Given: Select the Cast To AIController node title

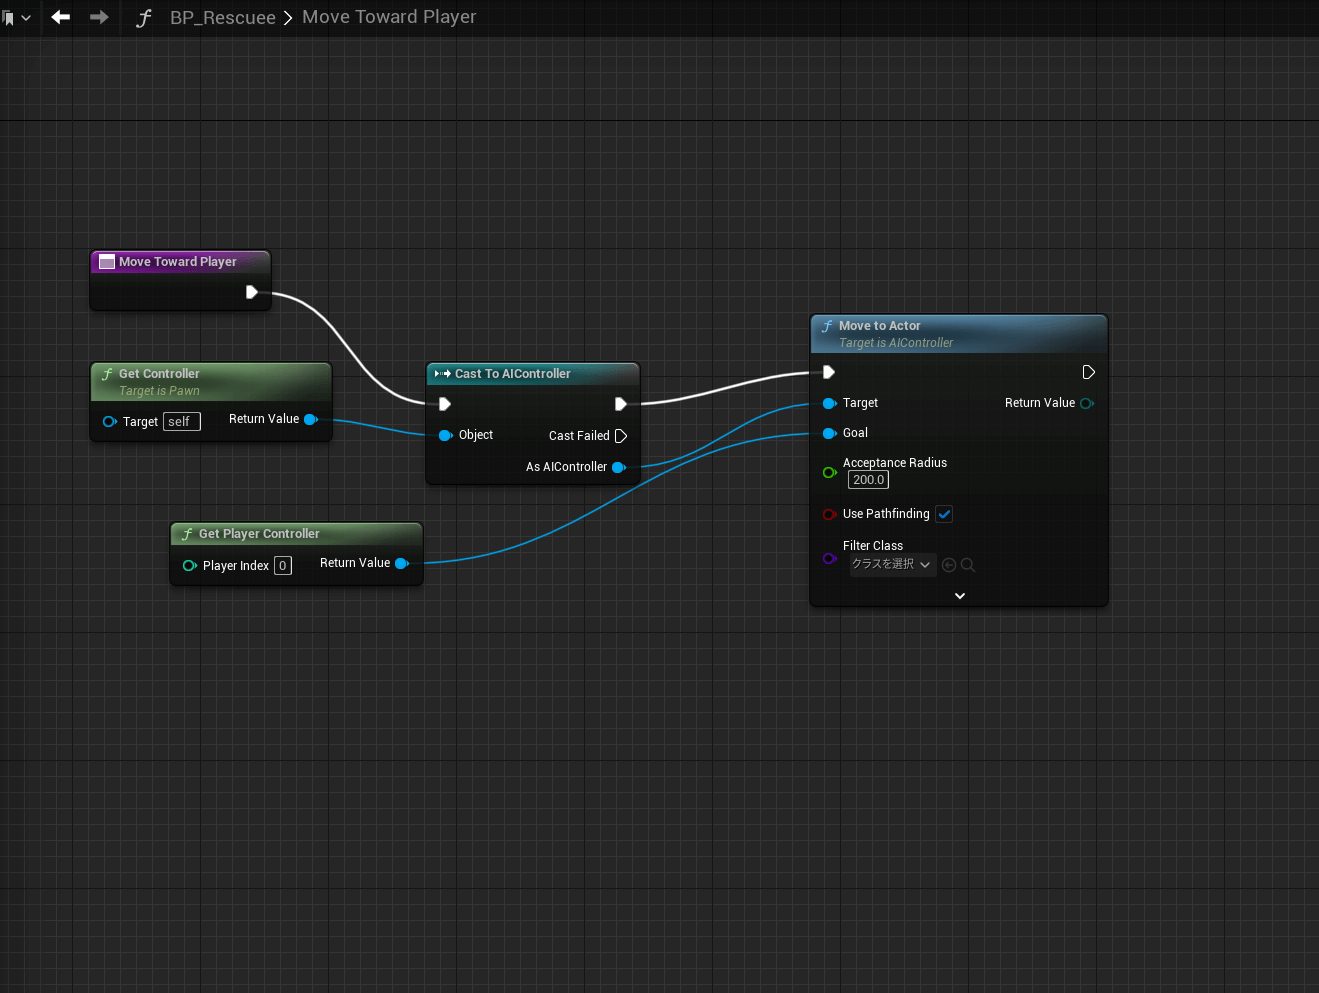Looking at the screenshot, I should pos(512,374).
